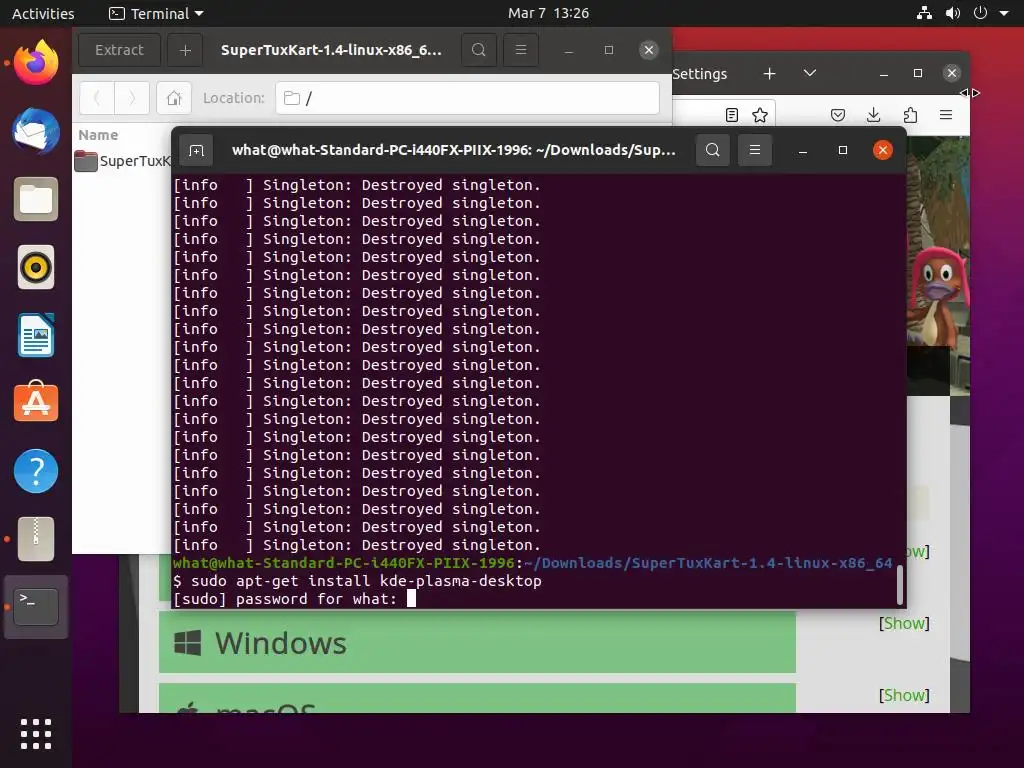This screenshot has height=768, width=1024.
Task: Show the Windows download section
Action: click(x=904, y=624)
